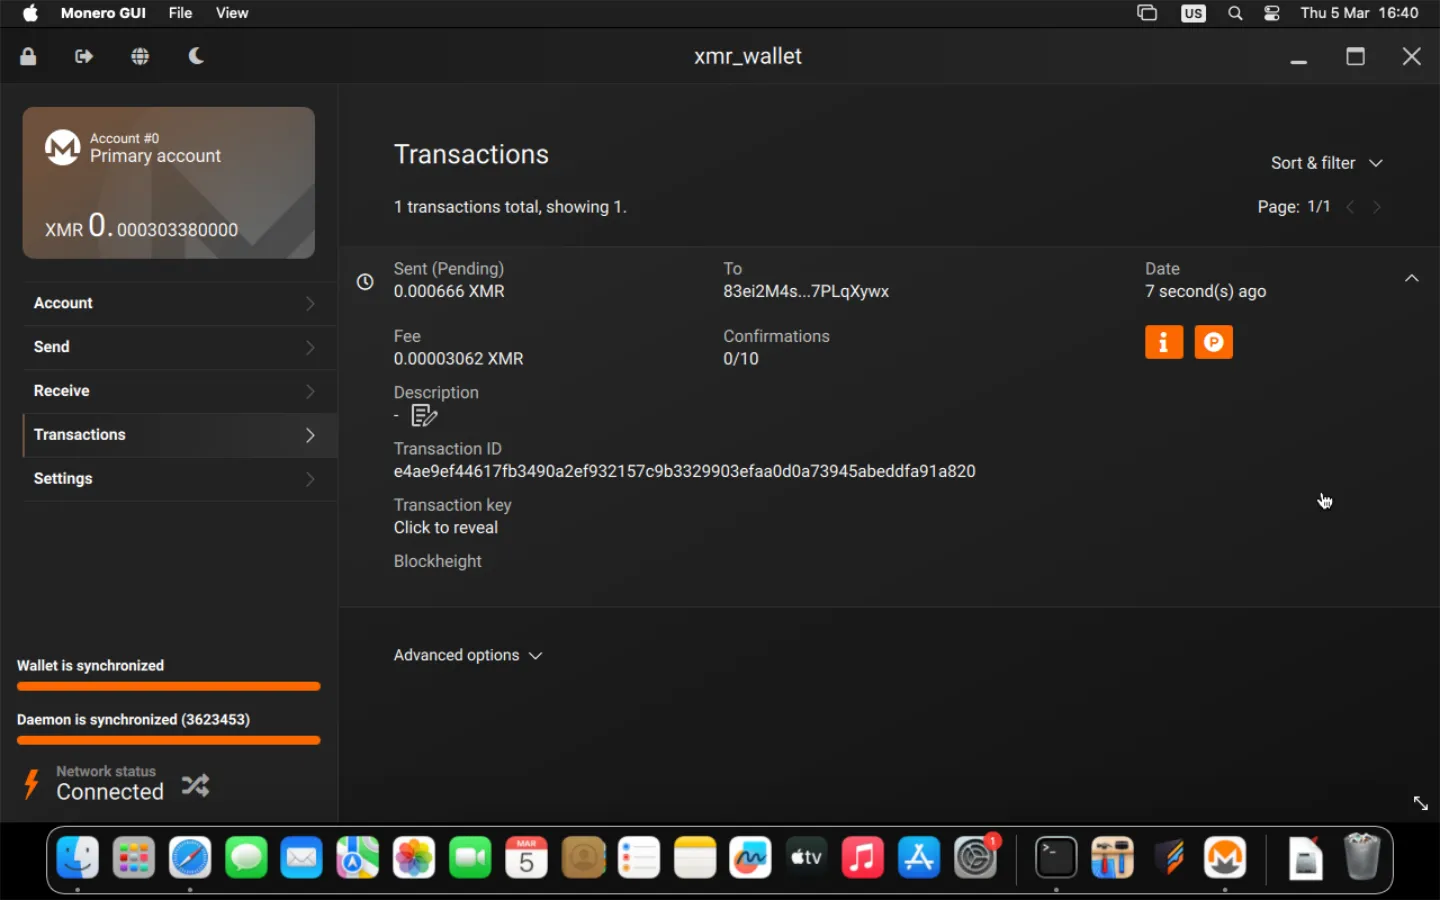
Task: Click to reveal the transaction key
Action: (x=445, y=528)
